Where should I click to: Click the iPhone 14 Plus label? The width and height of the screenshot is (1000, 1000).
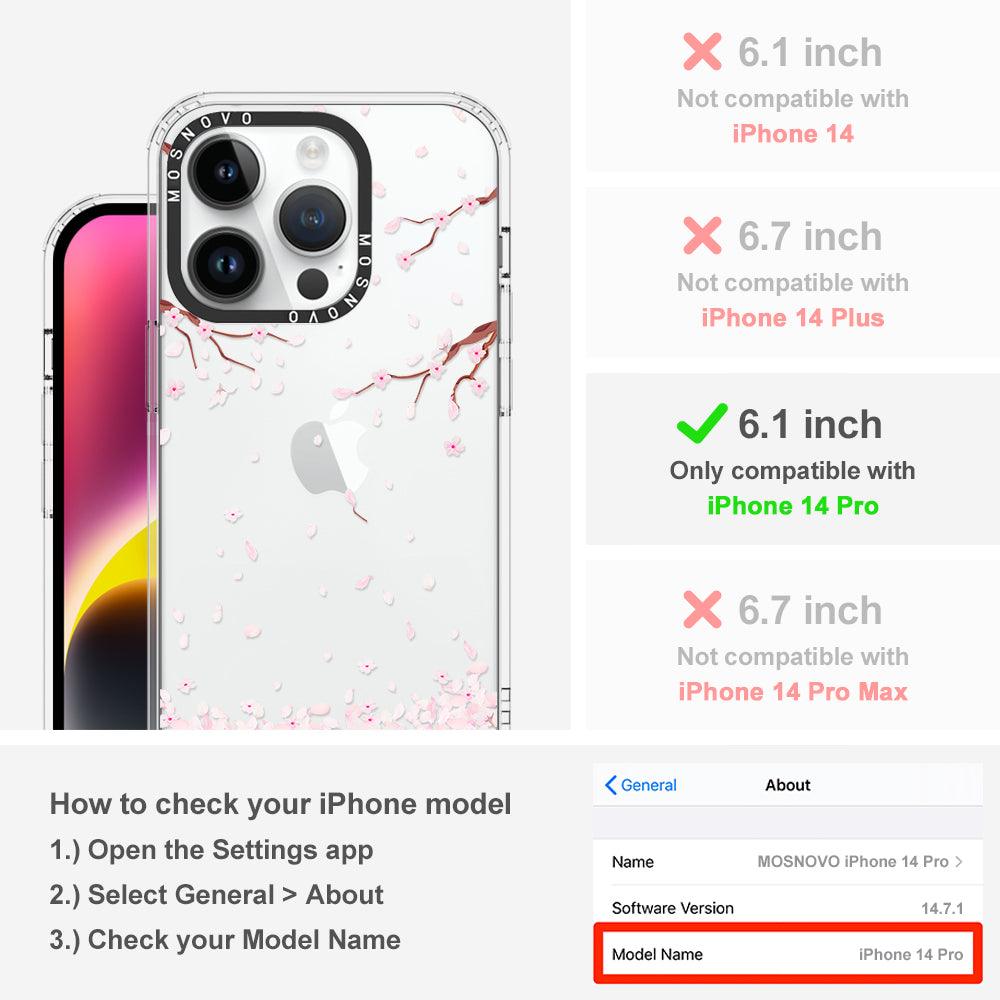tap(793, 318)
